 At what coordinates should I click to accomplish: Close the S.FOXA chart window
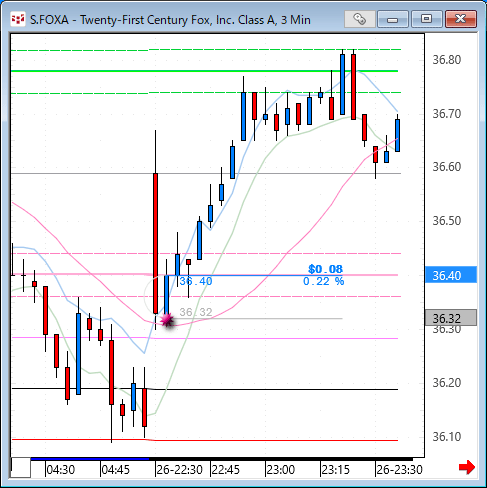[461, 19]
